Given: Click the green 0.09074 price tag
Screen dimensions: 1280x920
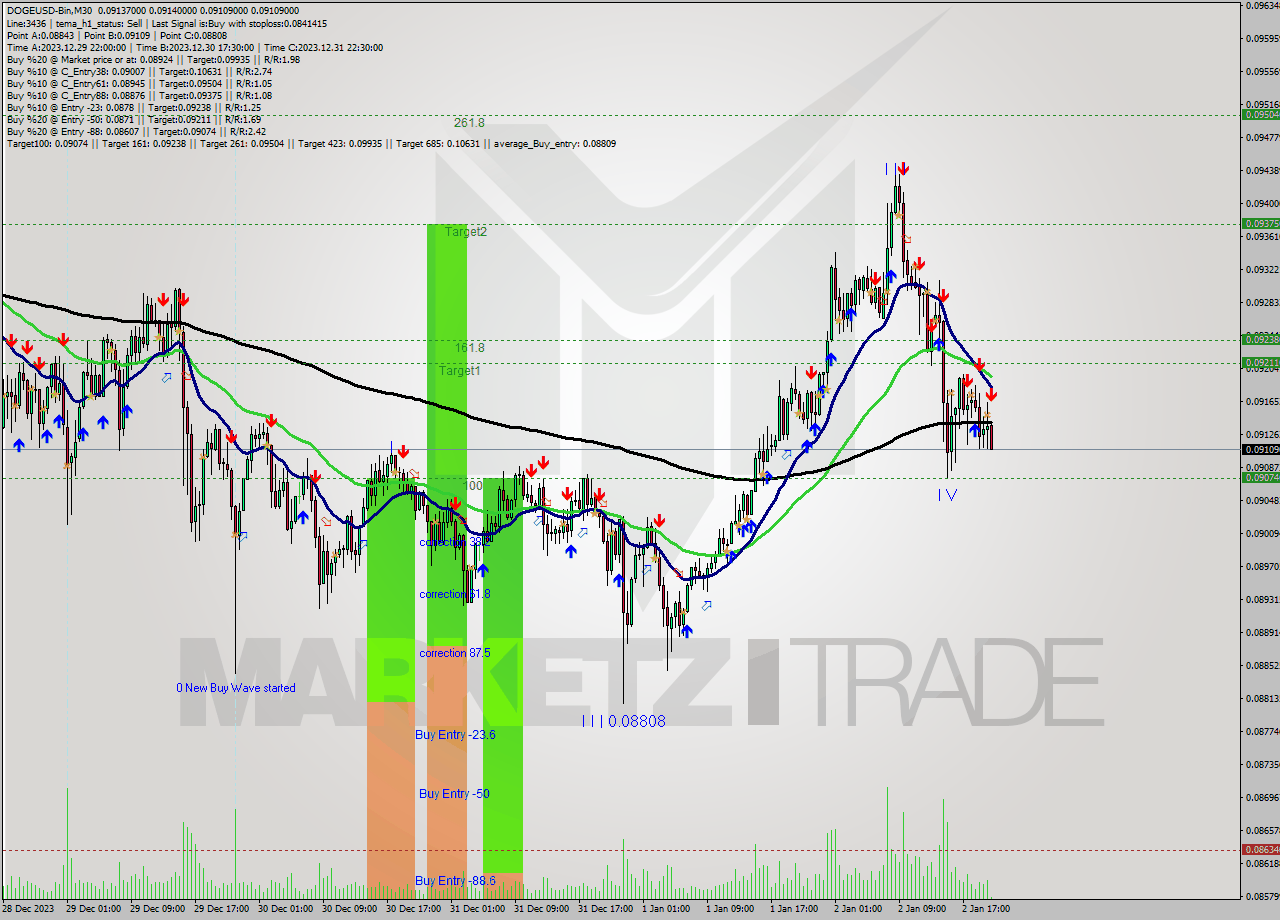Looking at the screenshot, I should 1260,478.
